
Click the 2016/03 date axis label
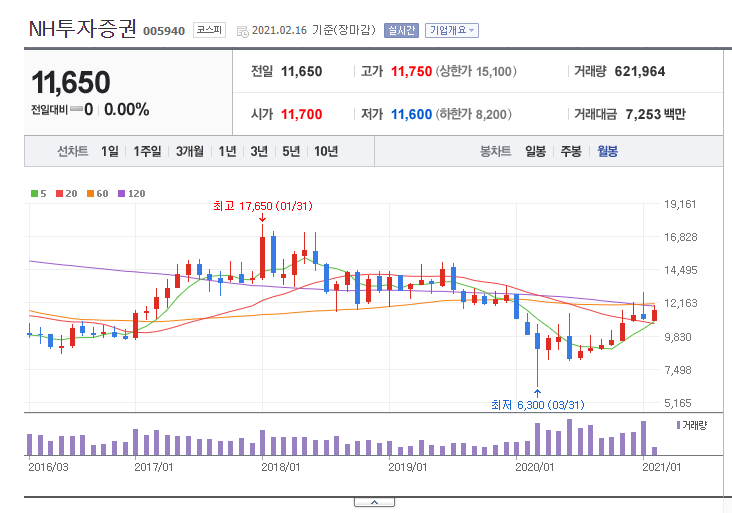pos(48,467)
